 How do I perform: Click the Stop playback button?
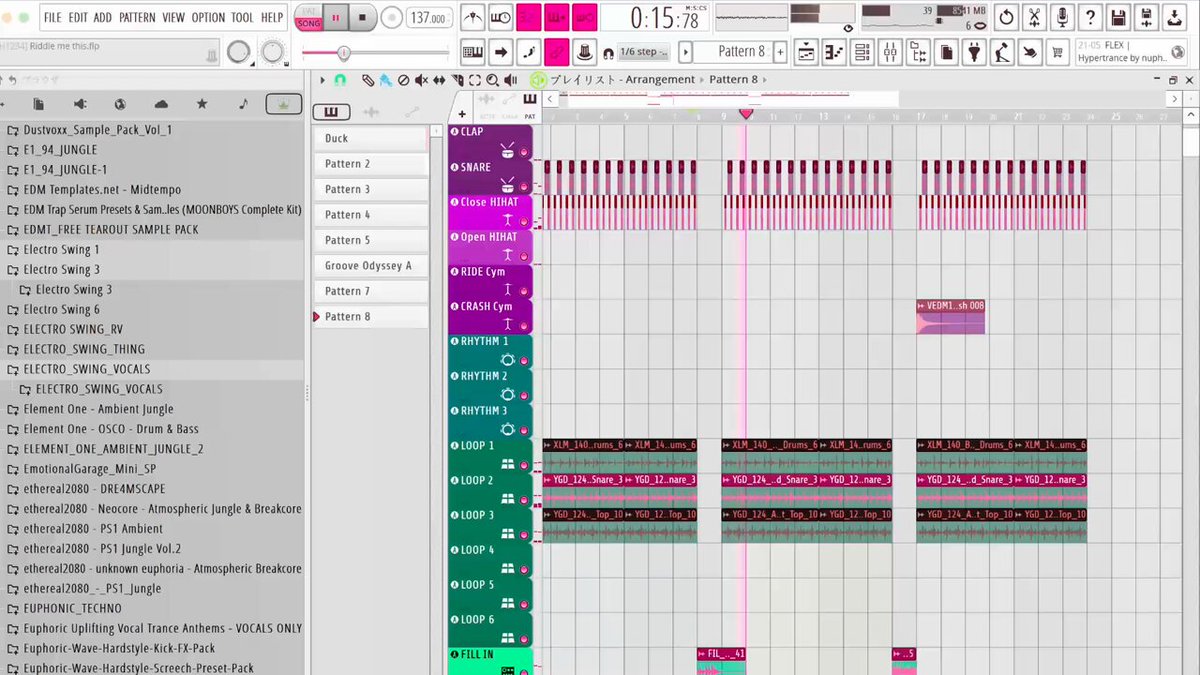362,17
